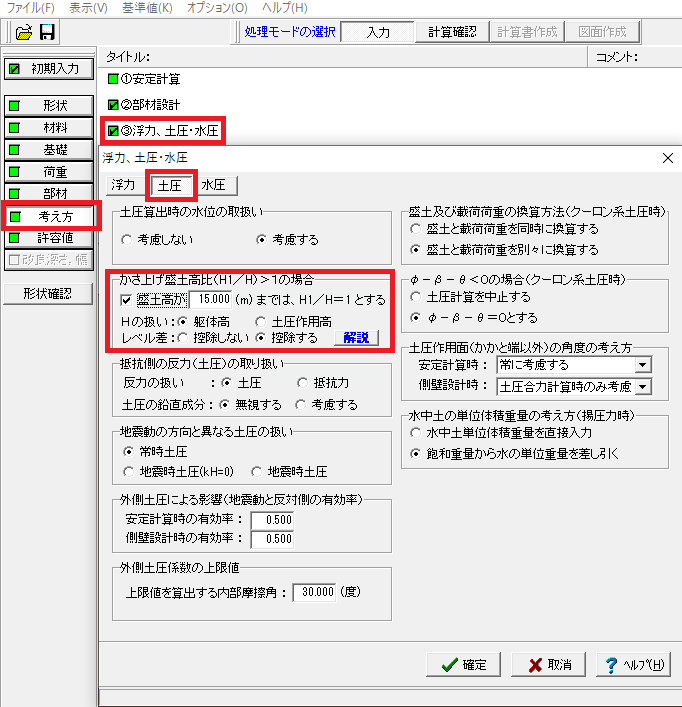Viewport: 682px width, 707px height.
Task: Switch to the 土圧 tab
Action: tap(170, 185)
